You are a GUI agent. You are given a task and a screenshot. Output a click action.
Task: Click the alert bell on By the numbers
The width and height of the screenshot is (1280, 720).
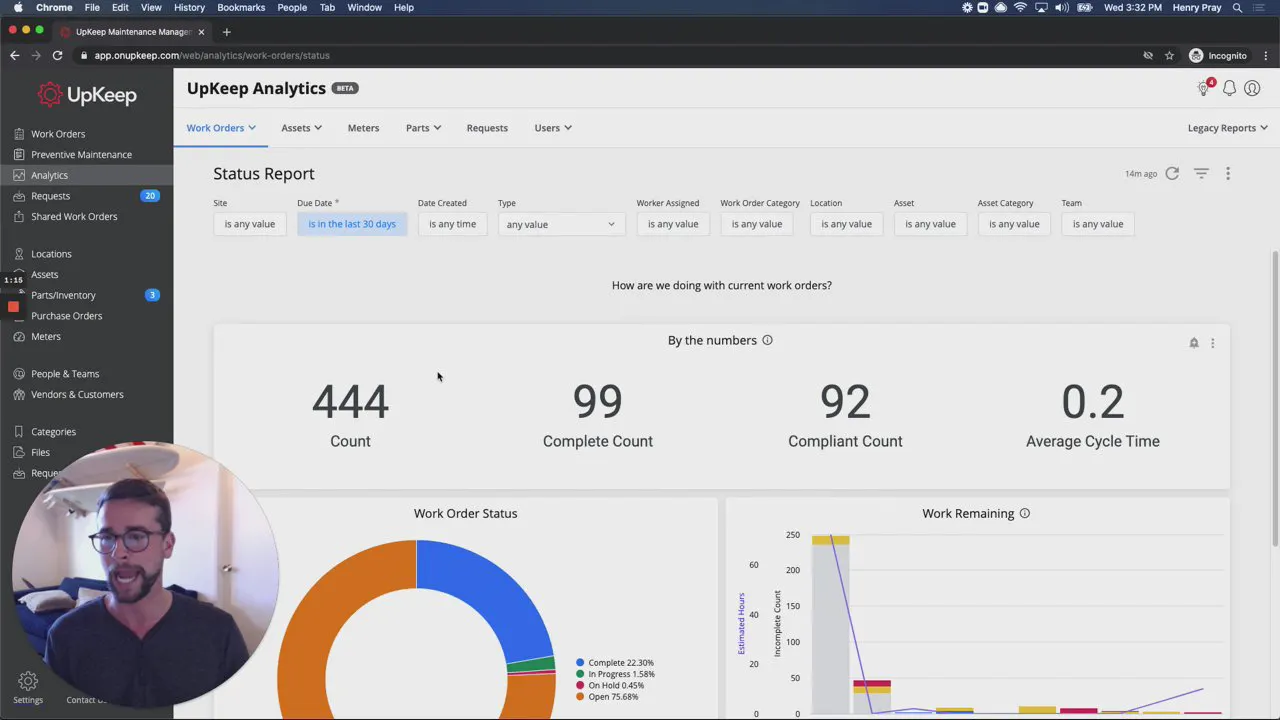tap(1193, 343)
